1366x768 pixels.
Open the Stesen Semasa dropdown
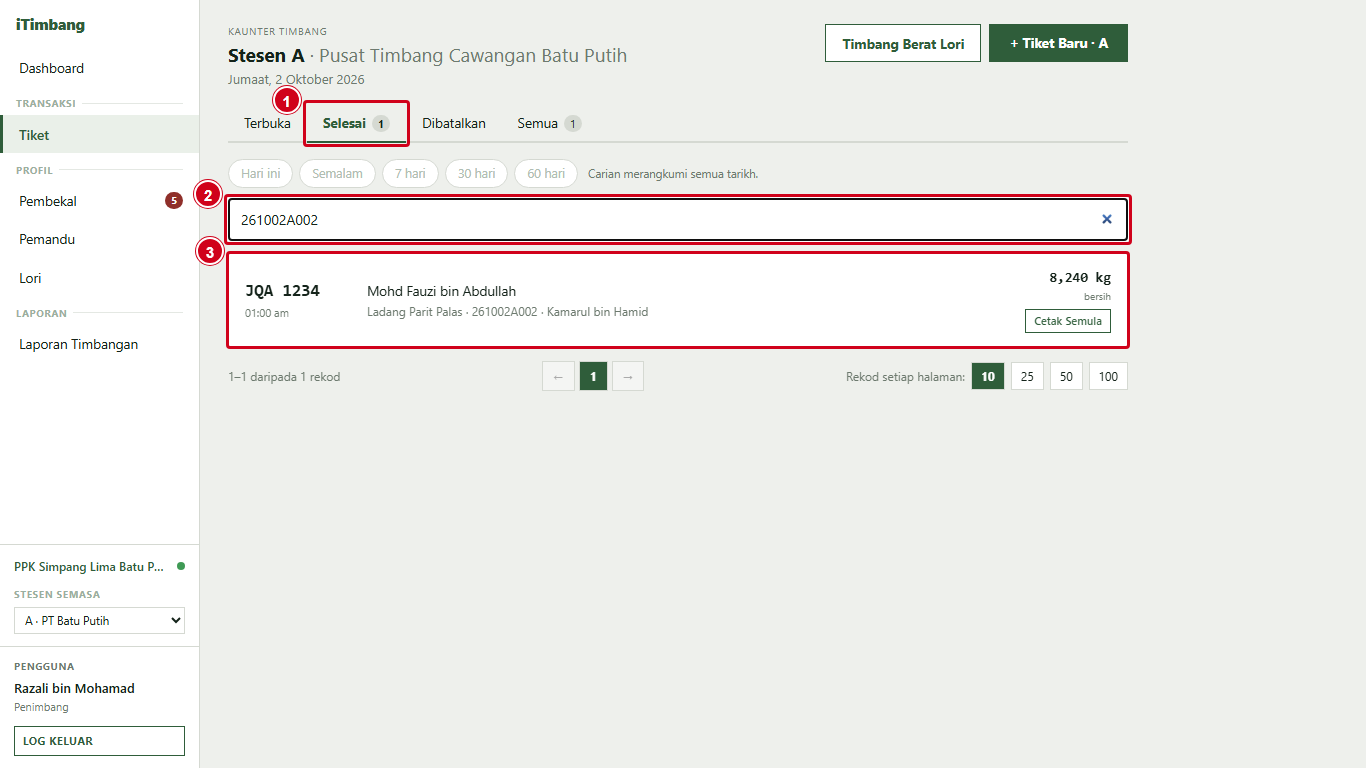(x=99, y=620)
